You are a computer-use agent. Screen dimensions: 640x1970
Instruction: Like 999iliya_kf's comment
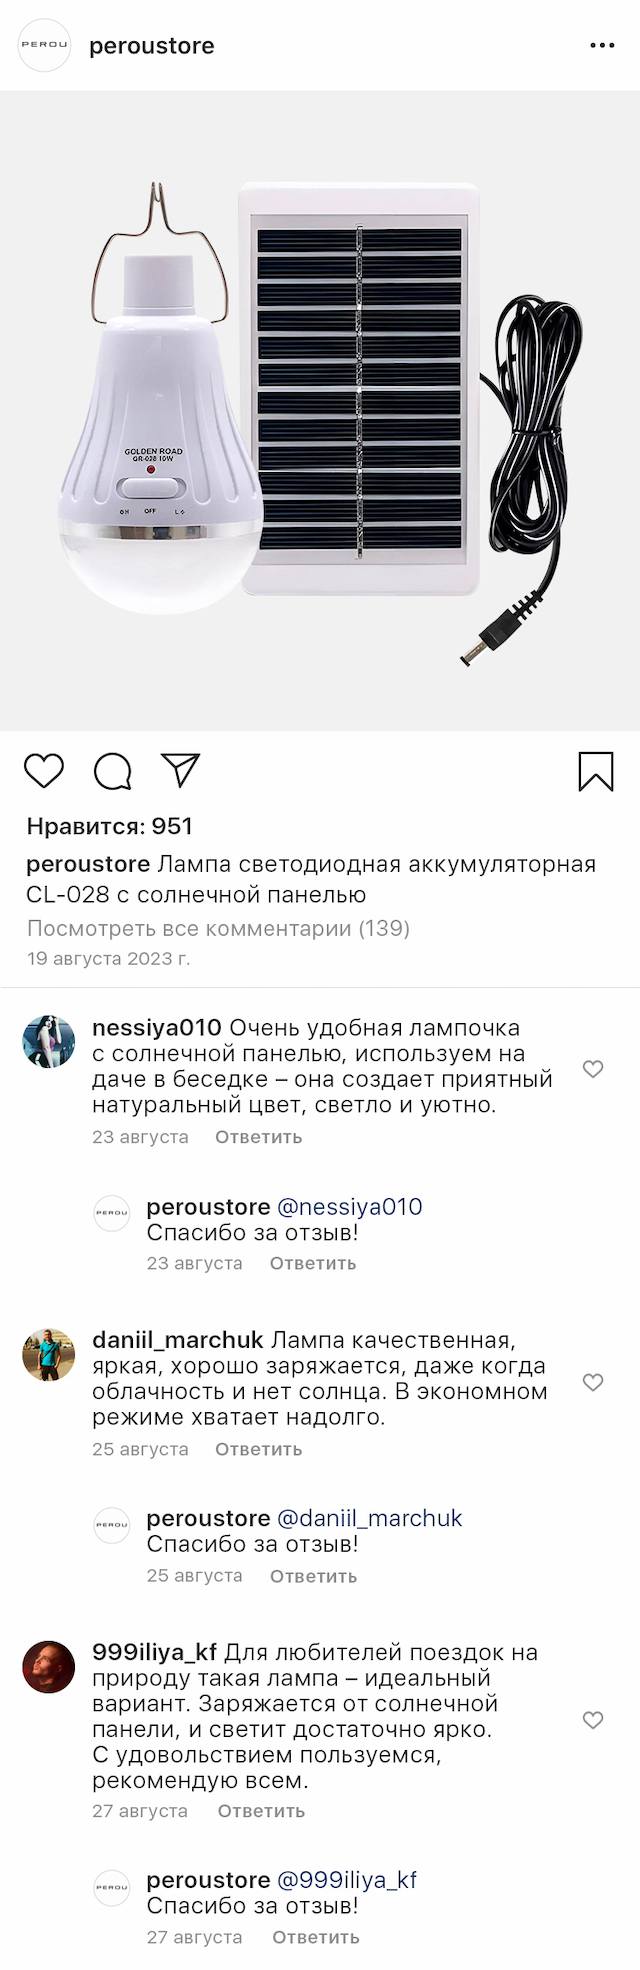[593, 1720]
